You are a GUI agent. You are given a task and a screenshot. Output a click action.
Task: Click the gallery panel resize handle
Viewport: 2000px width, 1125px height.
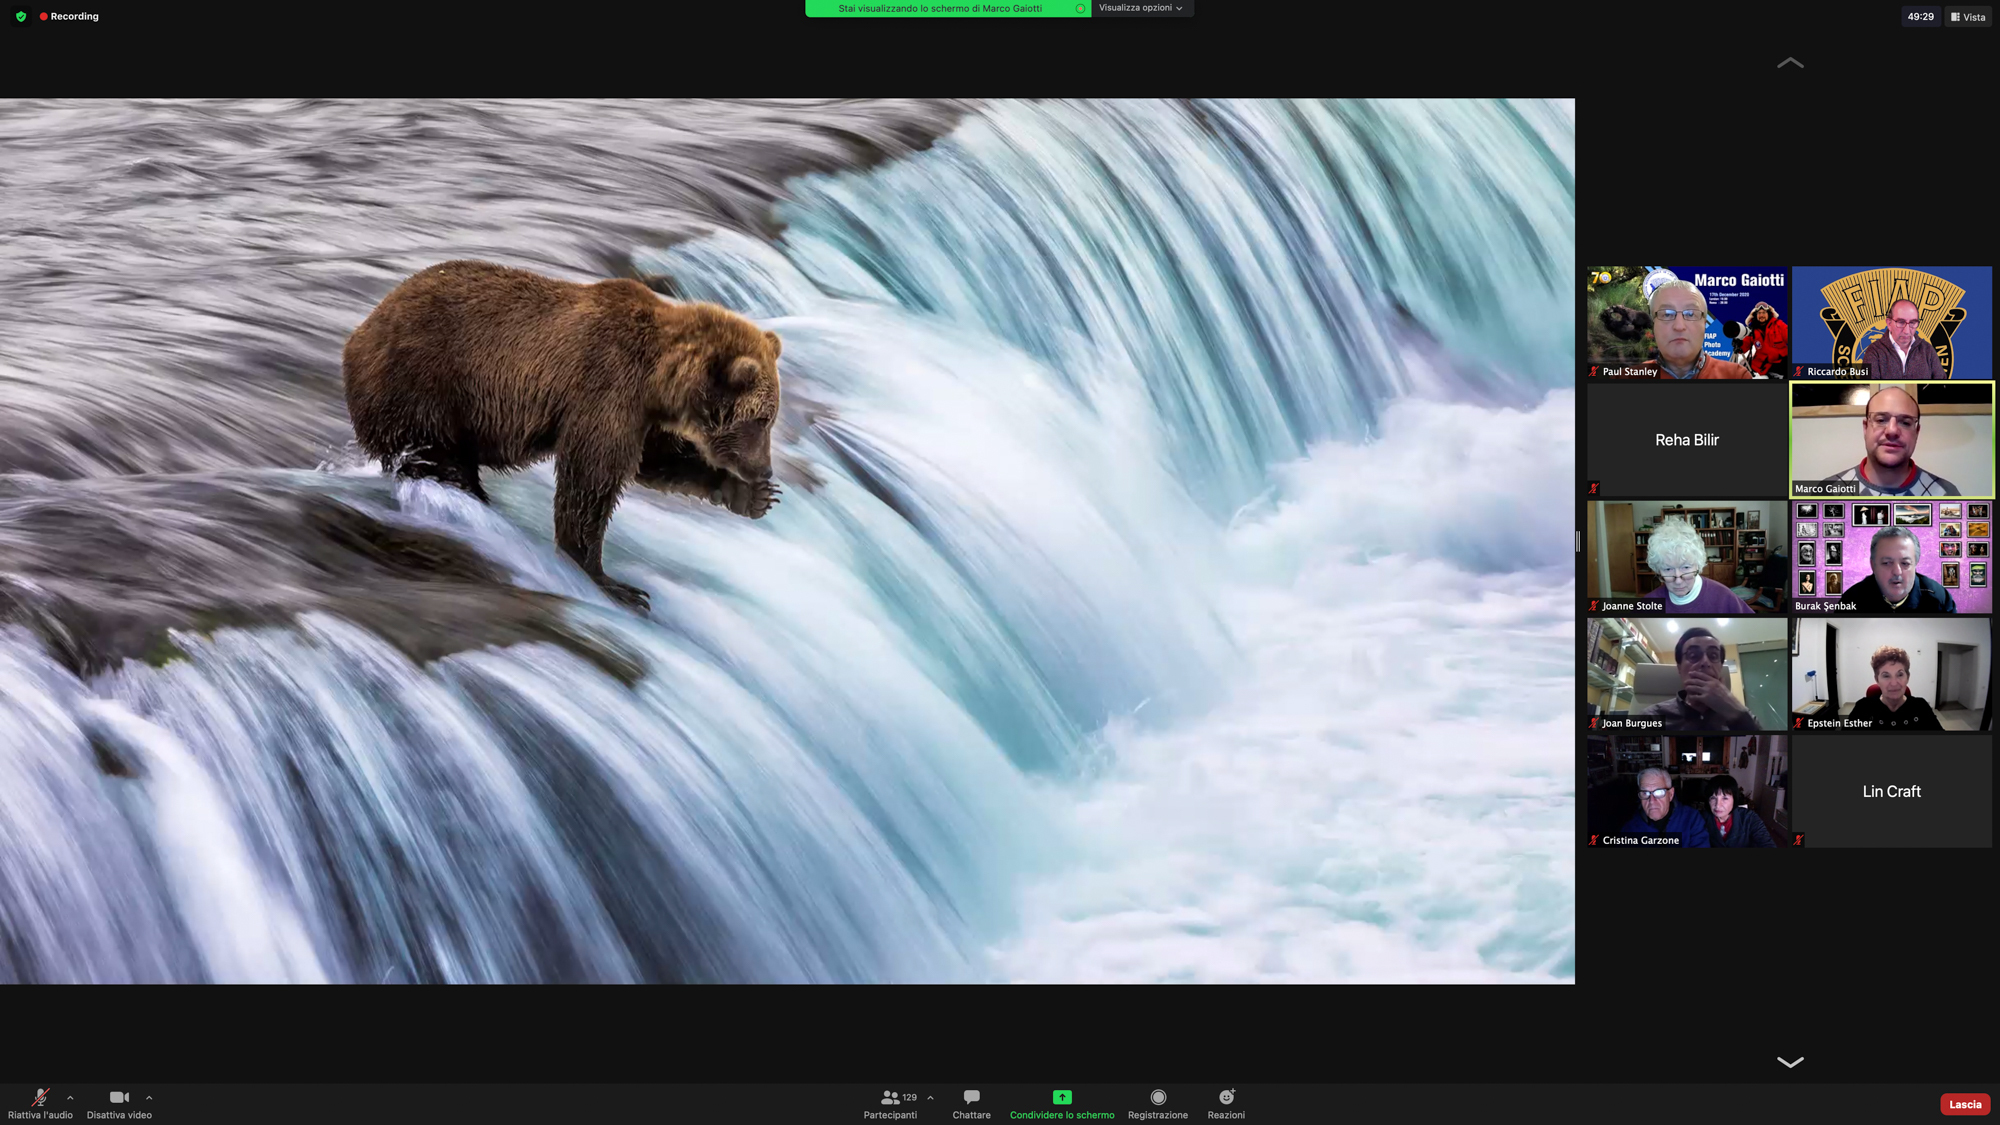point(1578,541)
